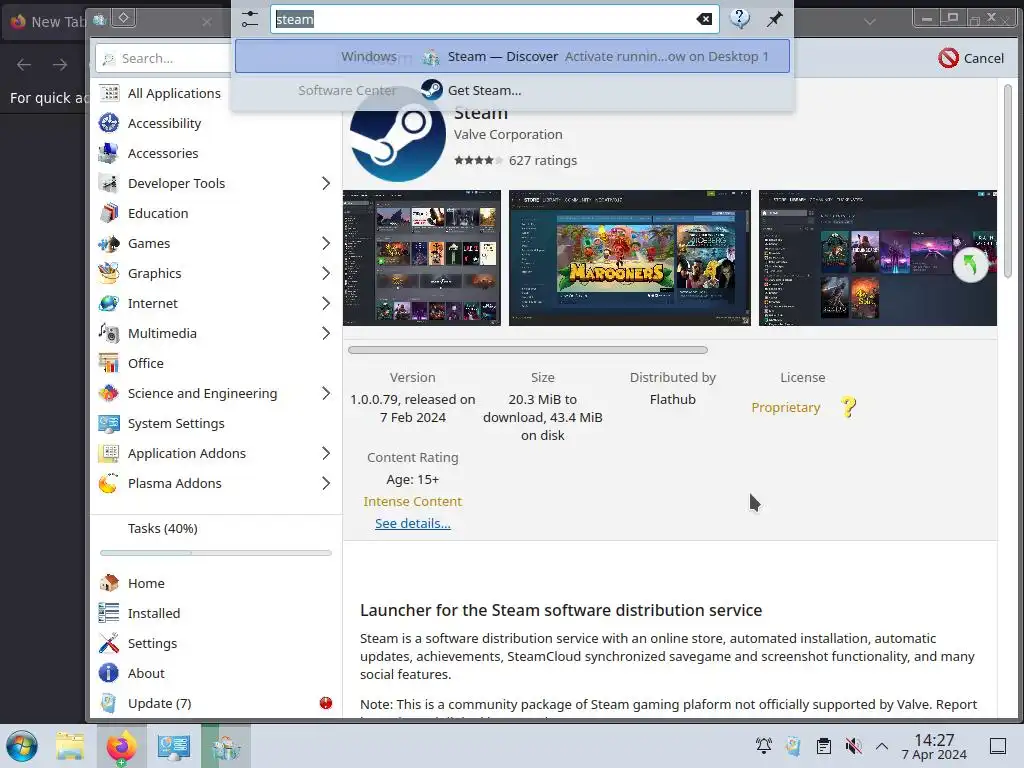Click the Proprietary license link
Image resolution: width=1024 pixels, height=768 pixels.
point(786,408)
